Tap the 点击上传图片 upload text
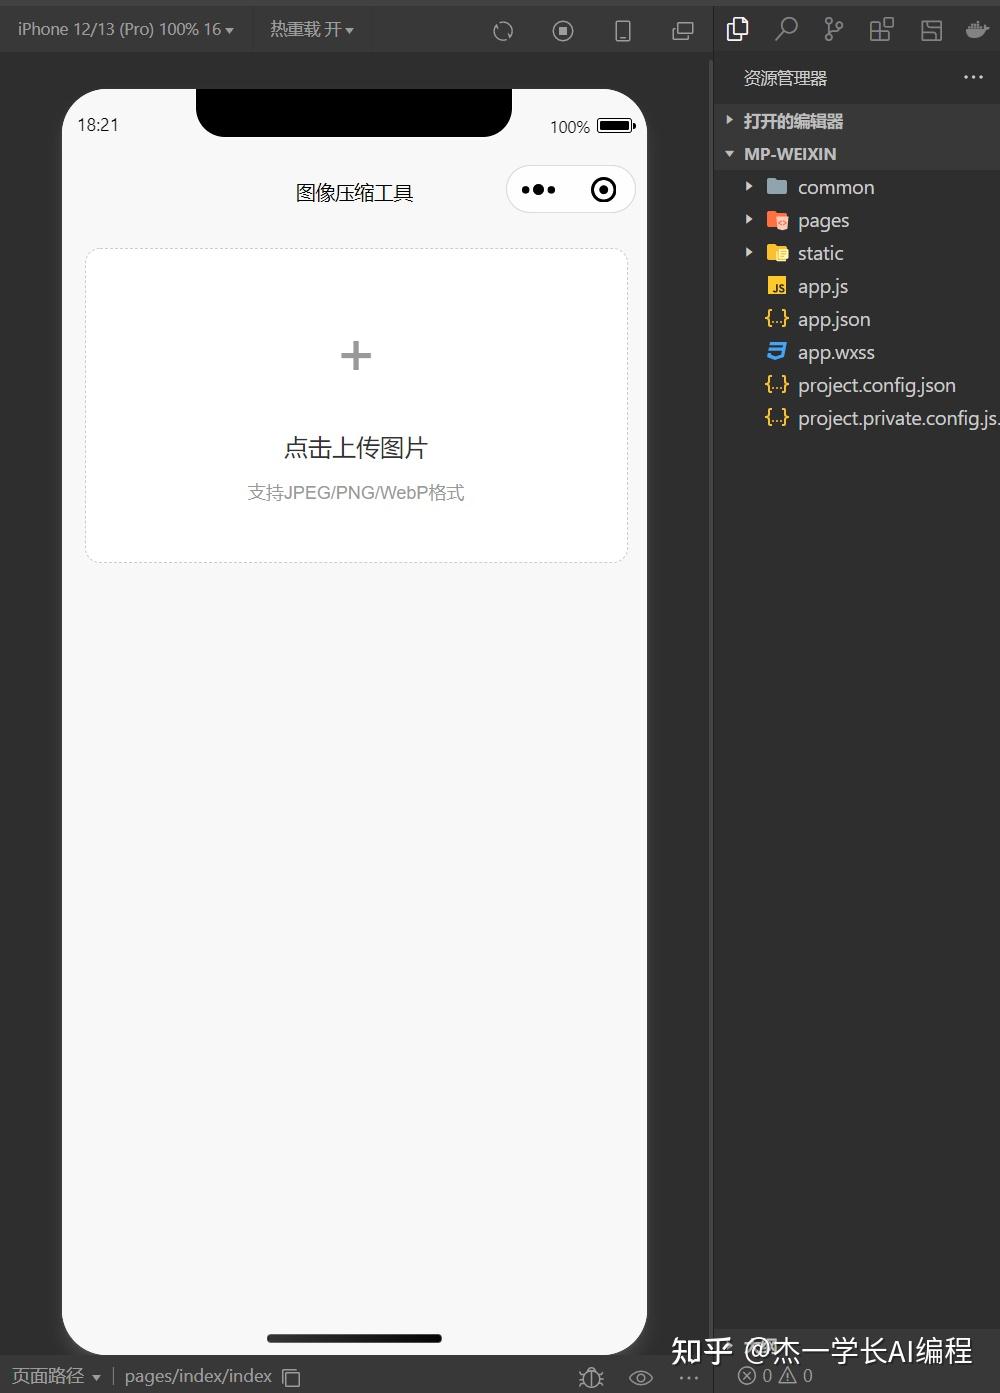This screenshot has width=1000, height=1393. pyautogui.click(x=356, y=448)
